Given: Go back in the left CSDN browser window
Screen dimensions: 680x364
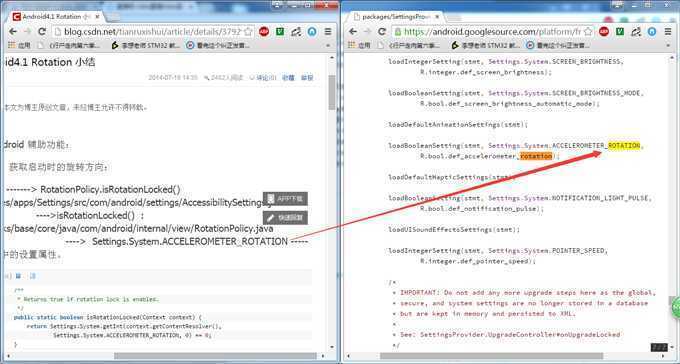Looking at the screenshot, I should [x=13, y=31].
